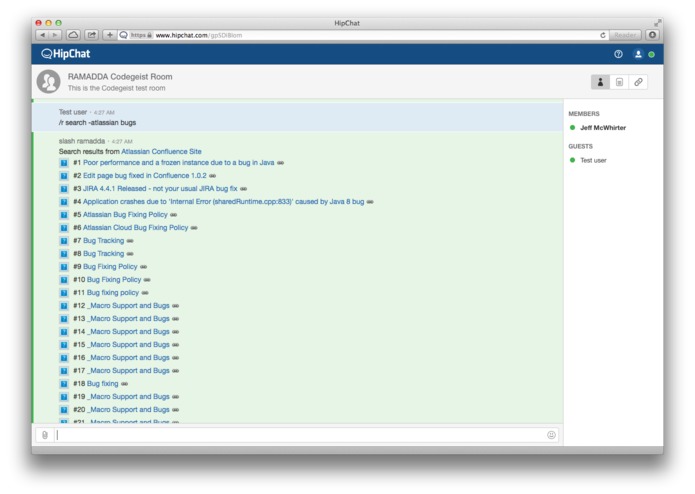Screen dimensions: 695x494
Task: Go back with browser back arrow
Action: [x=42, y=35]
